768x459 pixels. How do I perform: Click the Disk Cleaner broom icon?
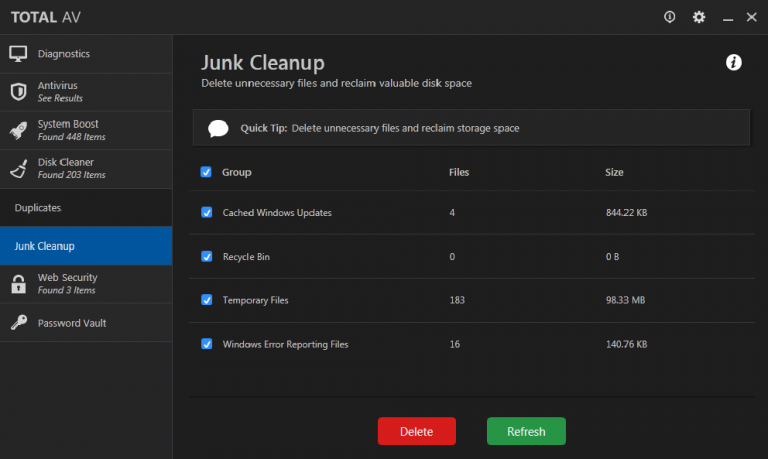(19, 169)
